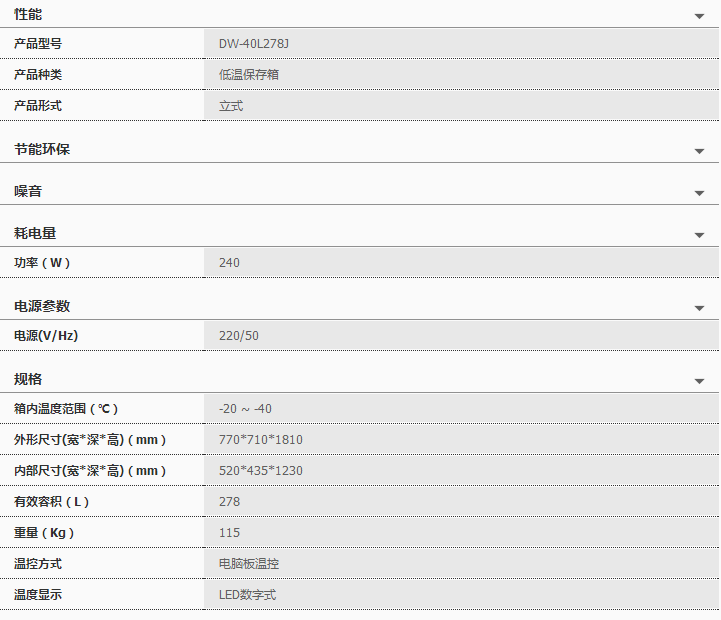Collapse the 耗电量 section arrow
Image resolution: width=721 pixels, height=620 pixels.
click(x=699, y=235)
